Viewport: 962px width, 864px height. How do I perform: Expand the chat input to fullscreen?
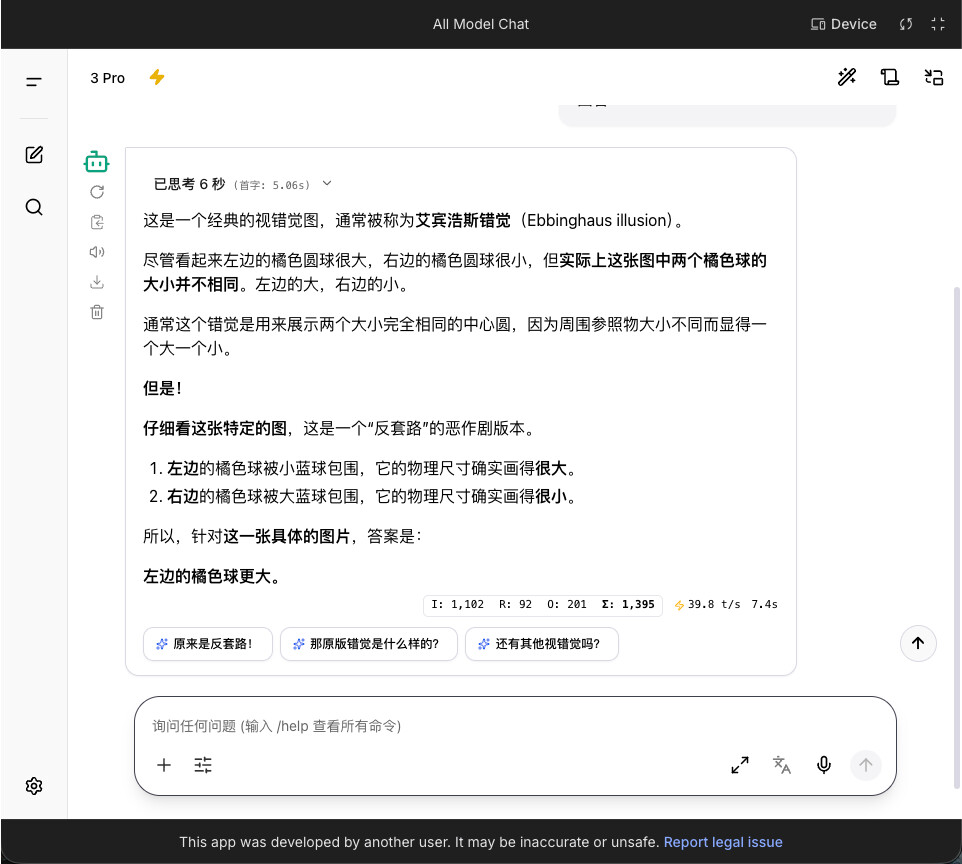[x=740, y=765]
